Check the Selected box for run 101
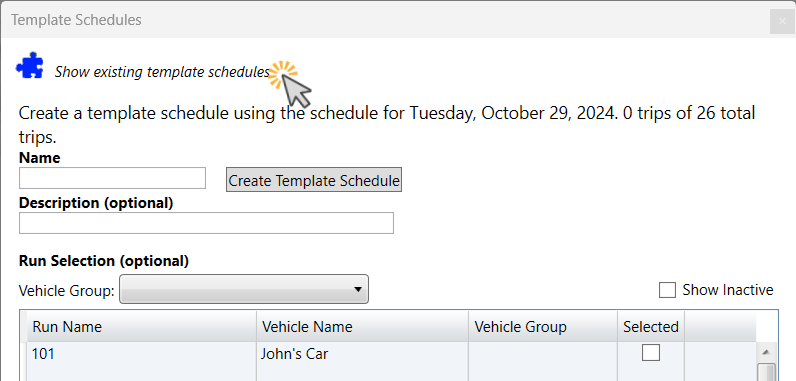Image resolution: width=796 pixels, height=381 pixels. tap(651, 353)
